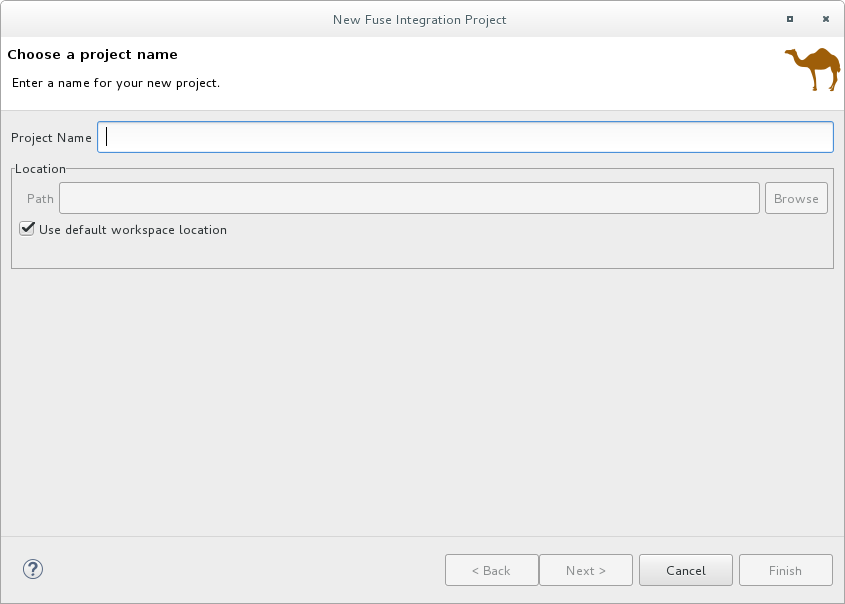
Task: Click the Project Name label
Action: point(51,138)
